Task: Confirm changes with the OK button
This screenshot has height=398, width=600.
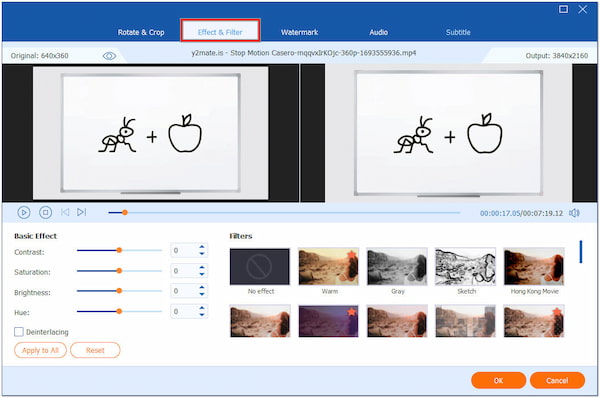Action: [498, 380]
